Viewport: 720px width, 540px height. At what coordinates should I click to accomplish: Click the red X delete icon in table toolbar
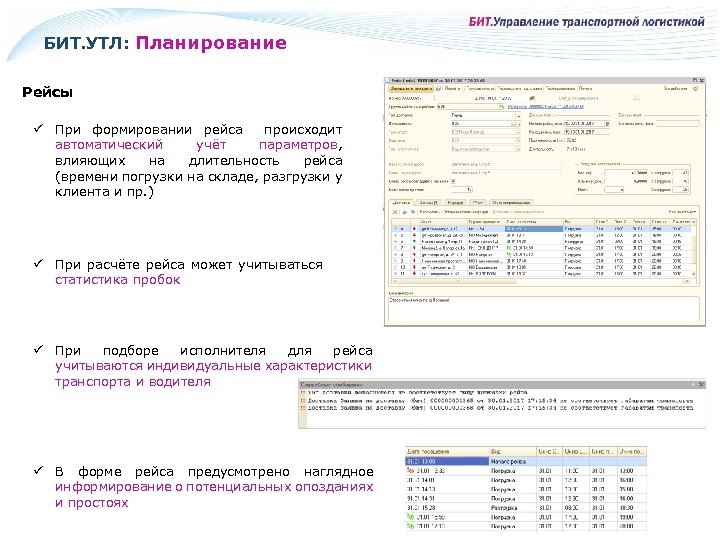[394, 212]
